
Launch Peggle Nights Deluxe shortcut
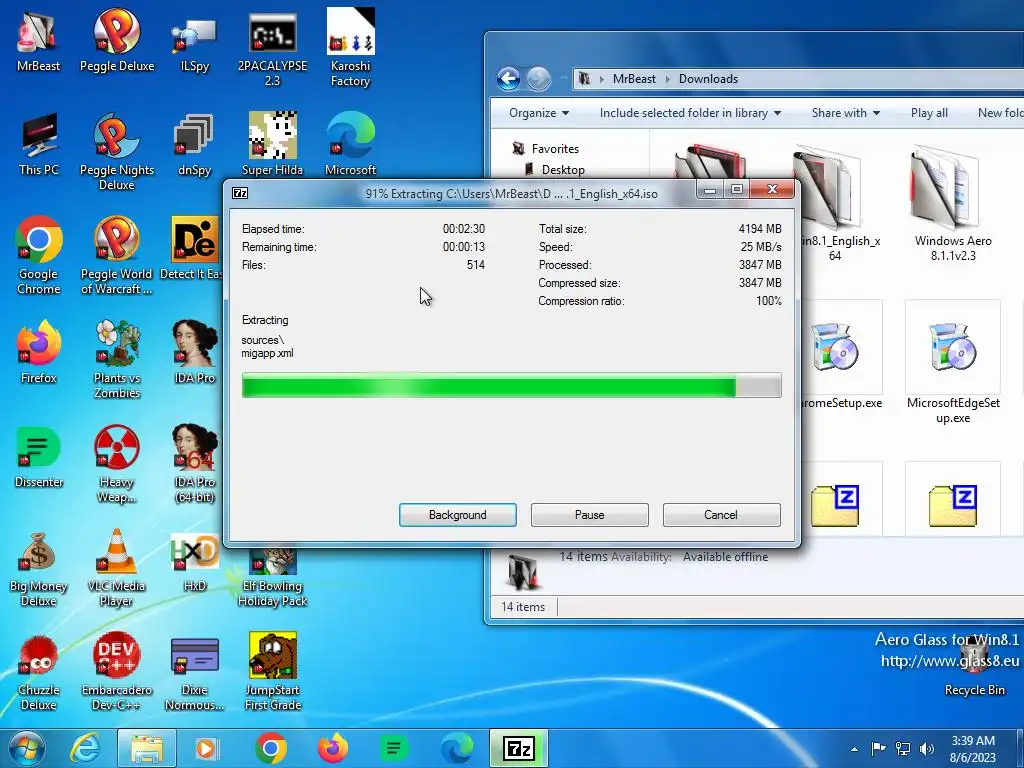[117, 152]
